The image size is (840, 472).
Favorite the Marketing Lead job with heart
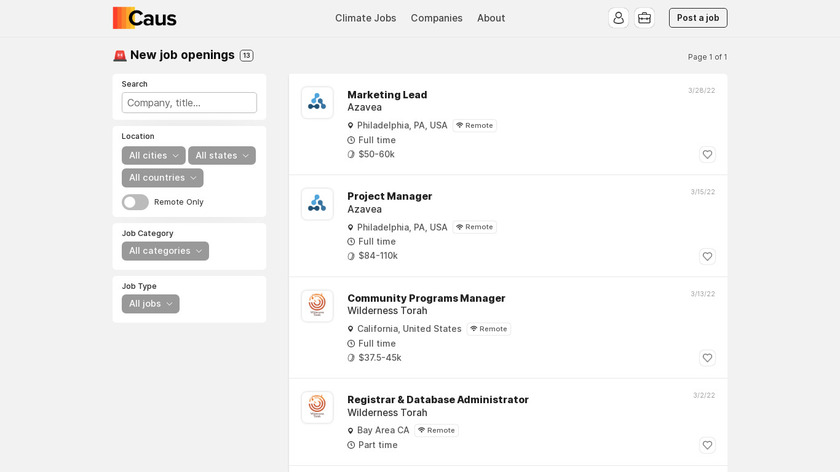click(x=707, y=155)
